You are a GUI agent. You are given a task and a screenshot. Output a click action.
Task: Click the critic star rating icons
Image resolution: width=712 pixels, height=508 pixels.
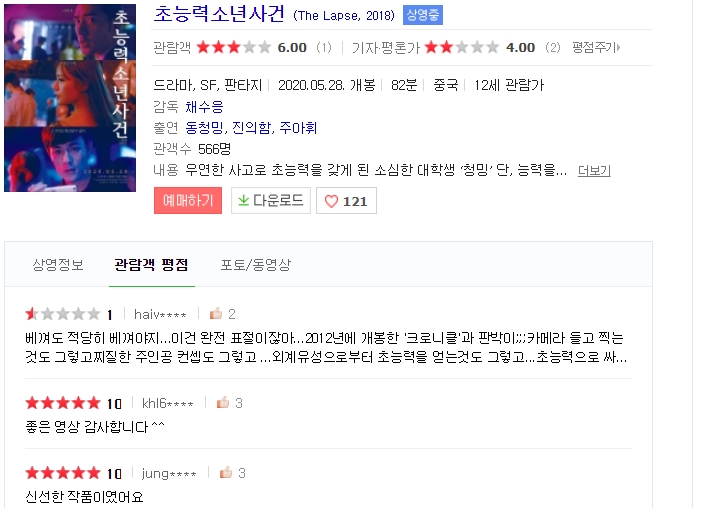(462, 47)
